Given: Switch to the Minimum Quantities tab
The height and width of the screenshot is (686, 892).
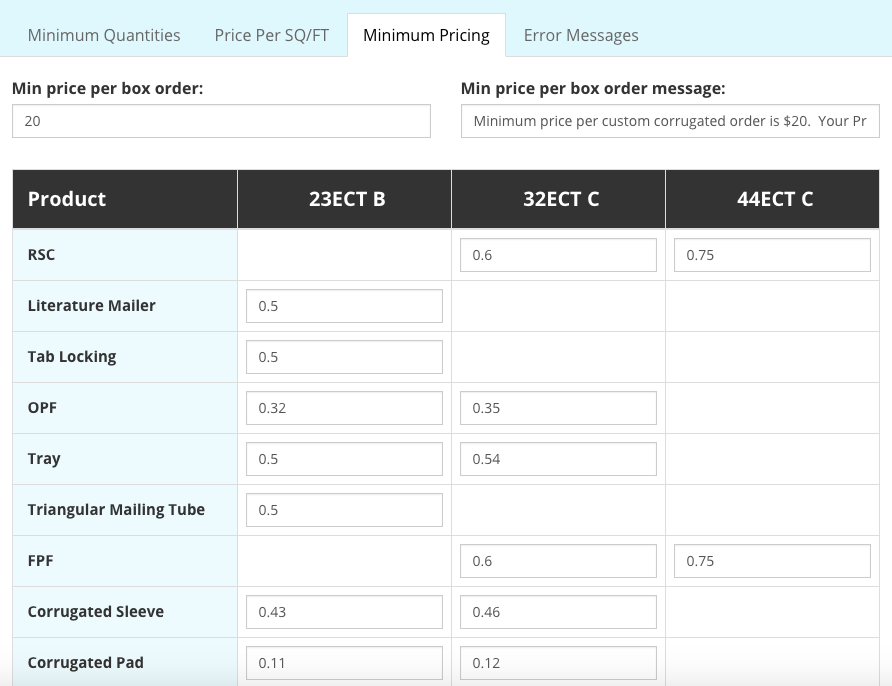Looking at the screenshot, I should (x=104, y=35).
